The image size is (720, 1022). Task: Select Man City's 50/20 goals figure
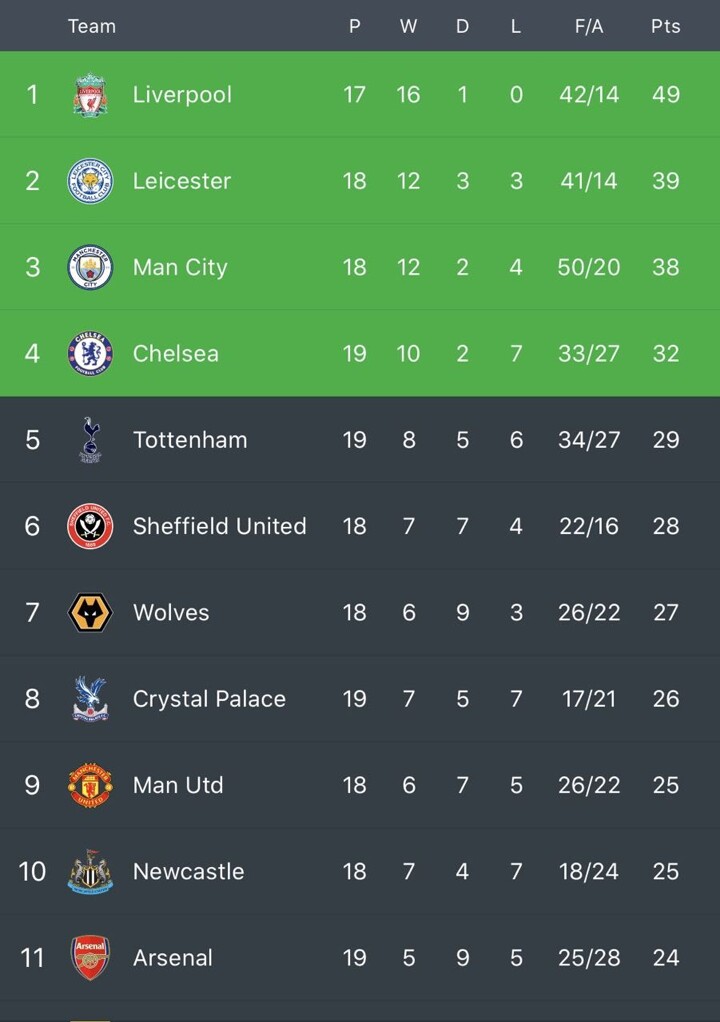[589, 267]
